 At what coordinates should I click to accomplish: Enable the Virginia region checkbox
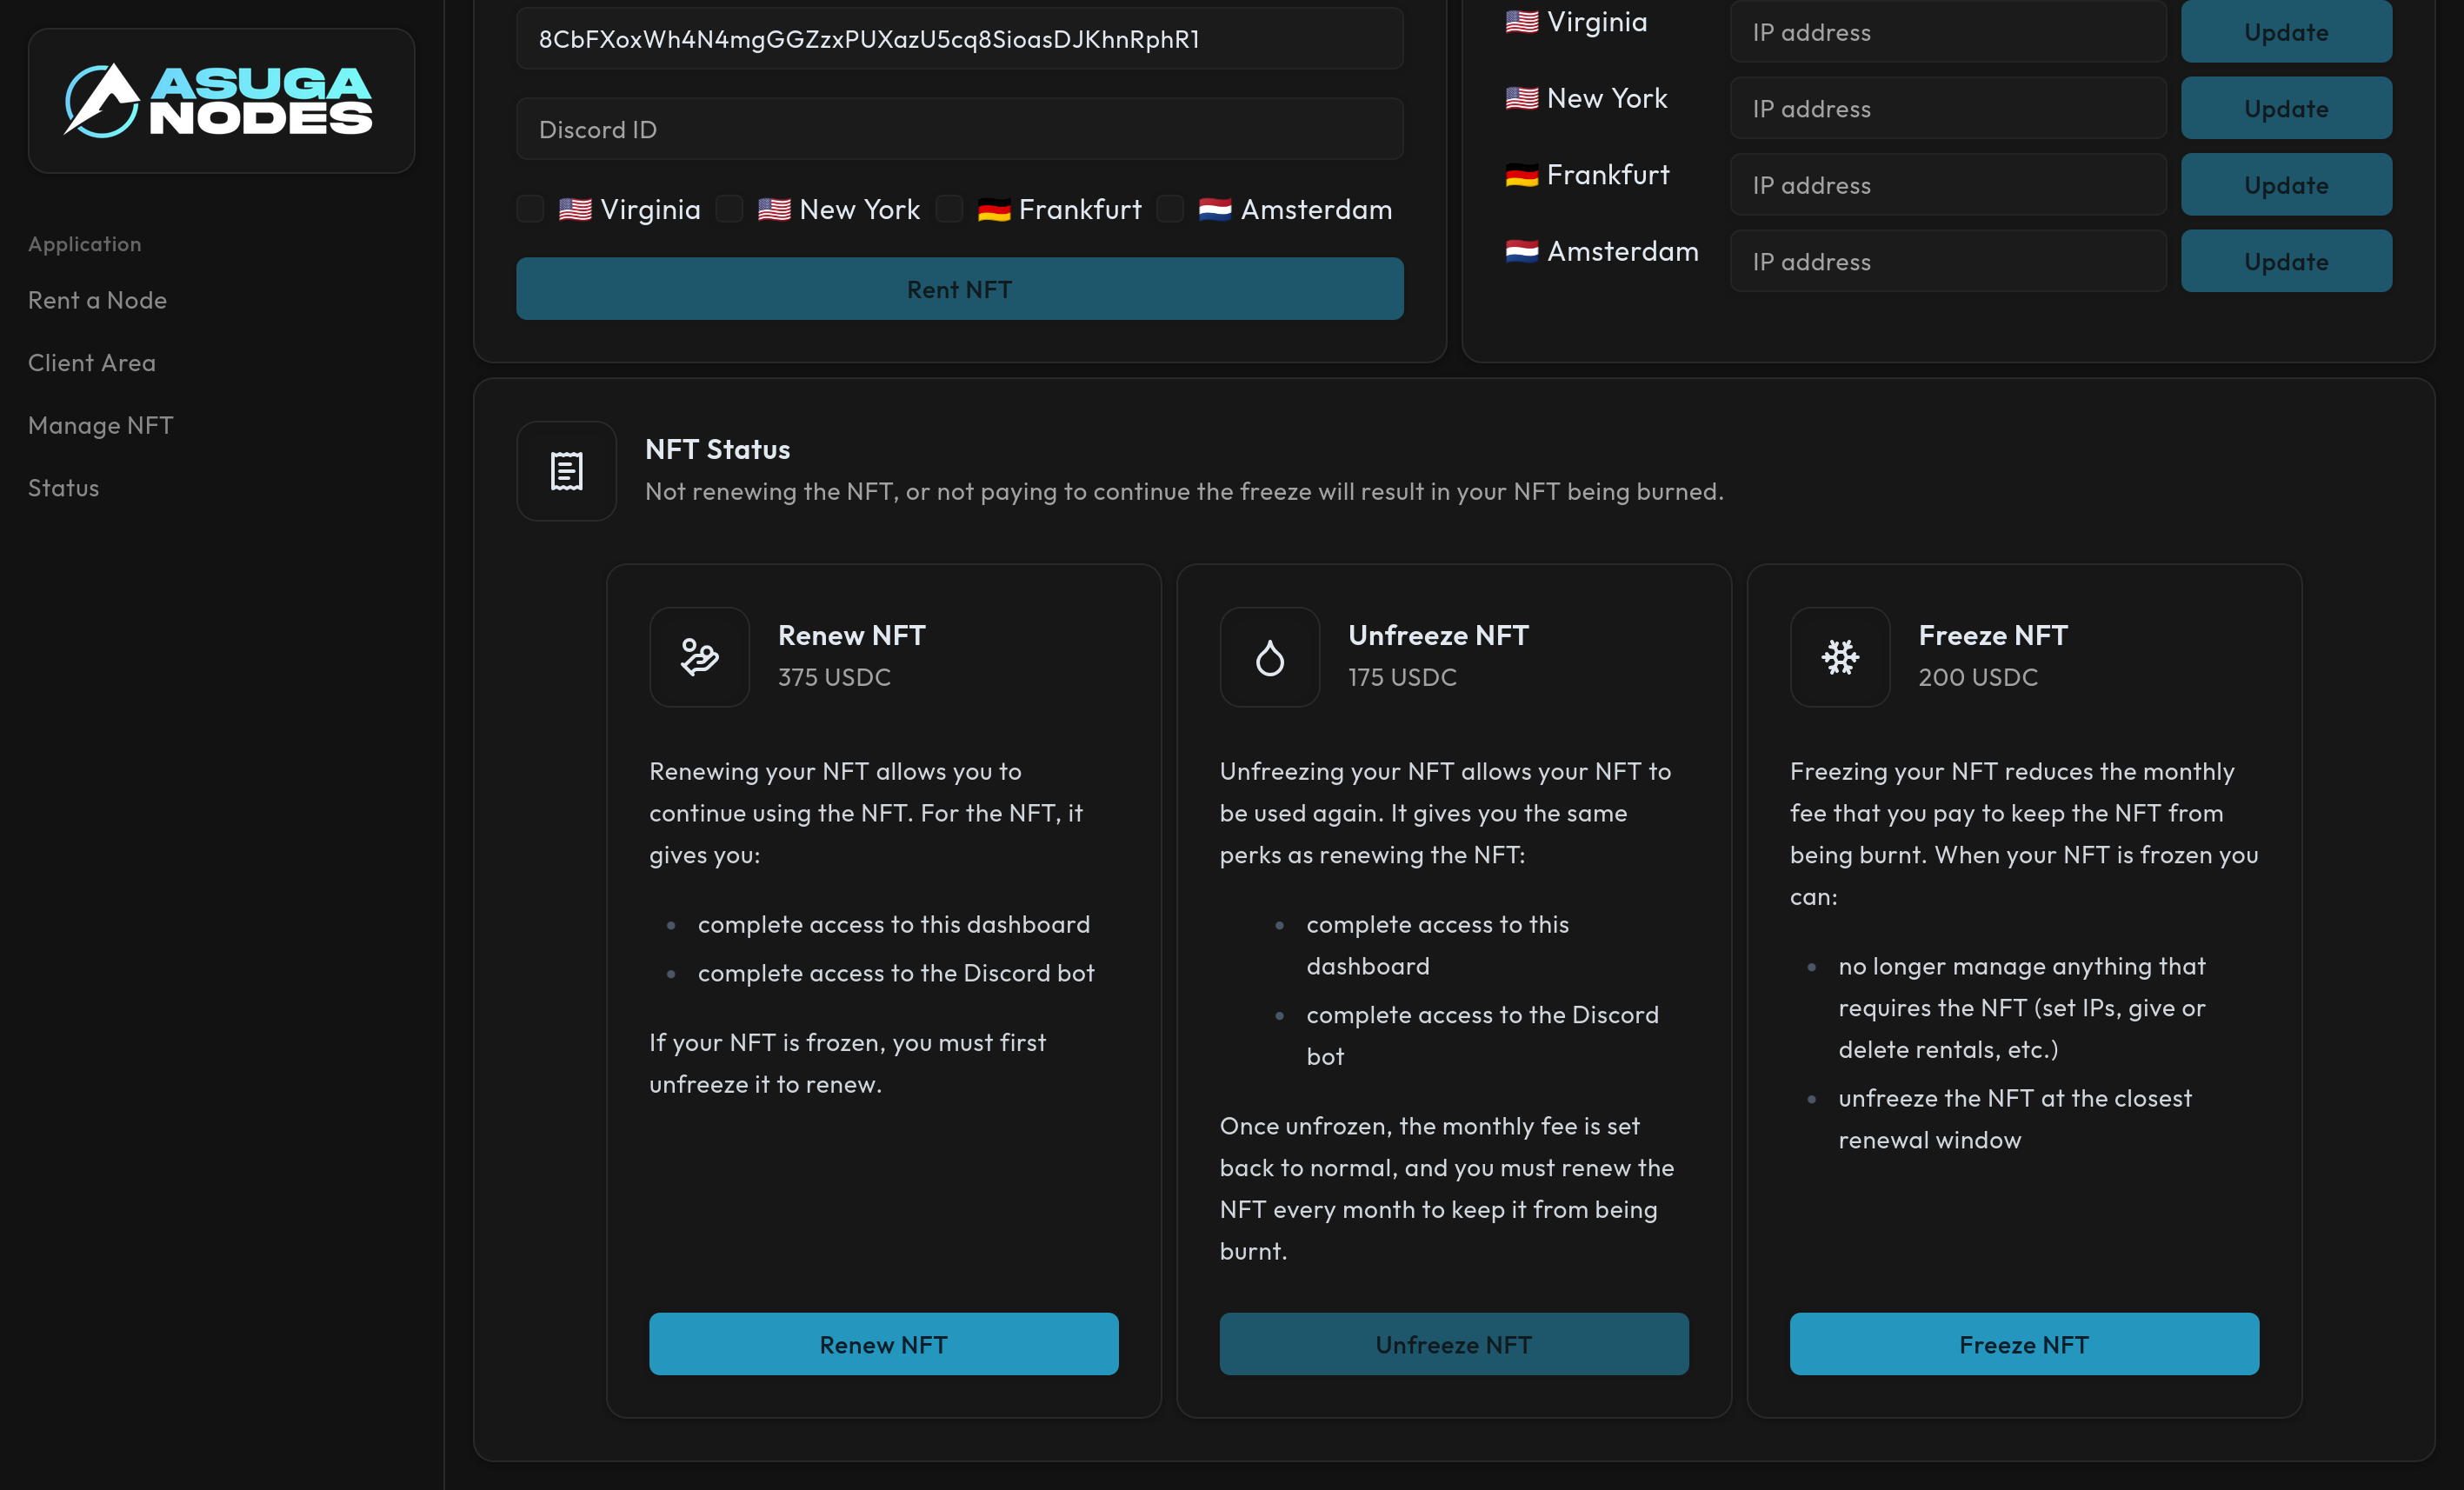pyautogui.click(x=530, y=209)
